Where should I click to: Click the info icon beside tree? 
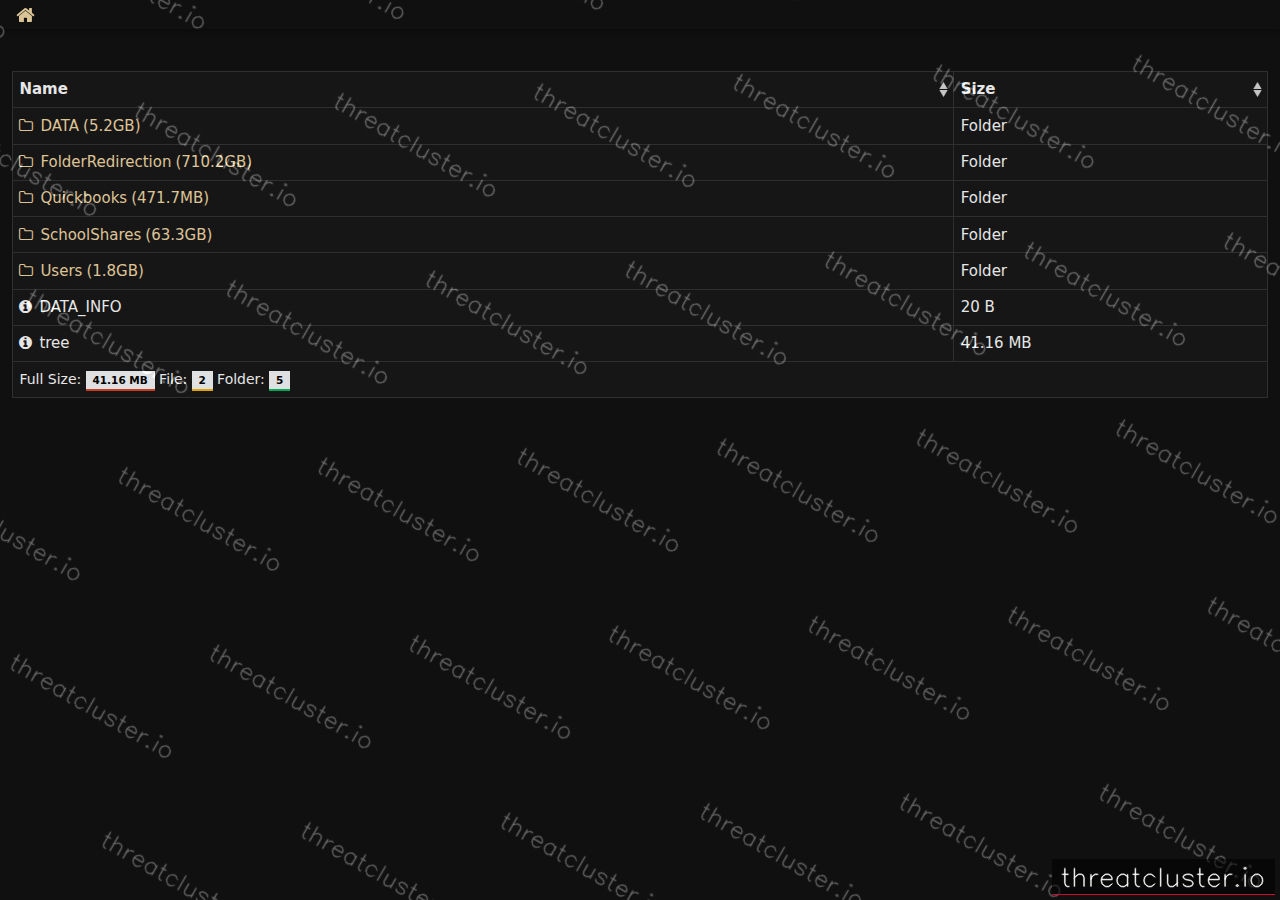tap(26, 342)
